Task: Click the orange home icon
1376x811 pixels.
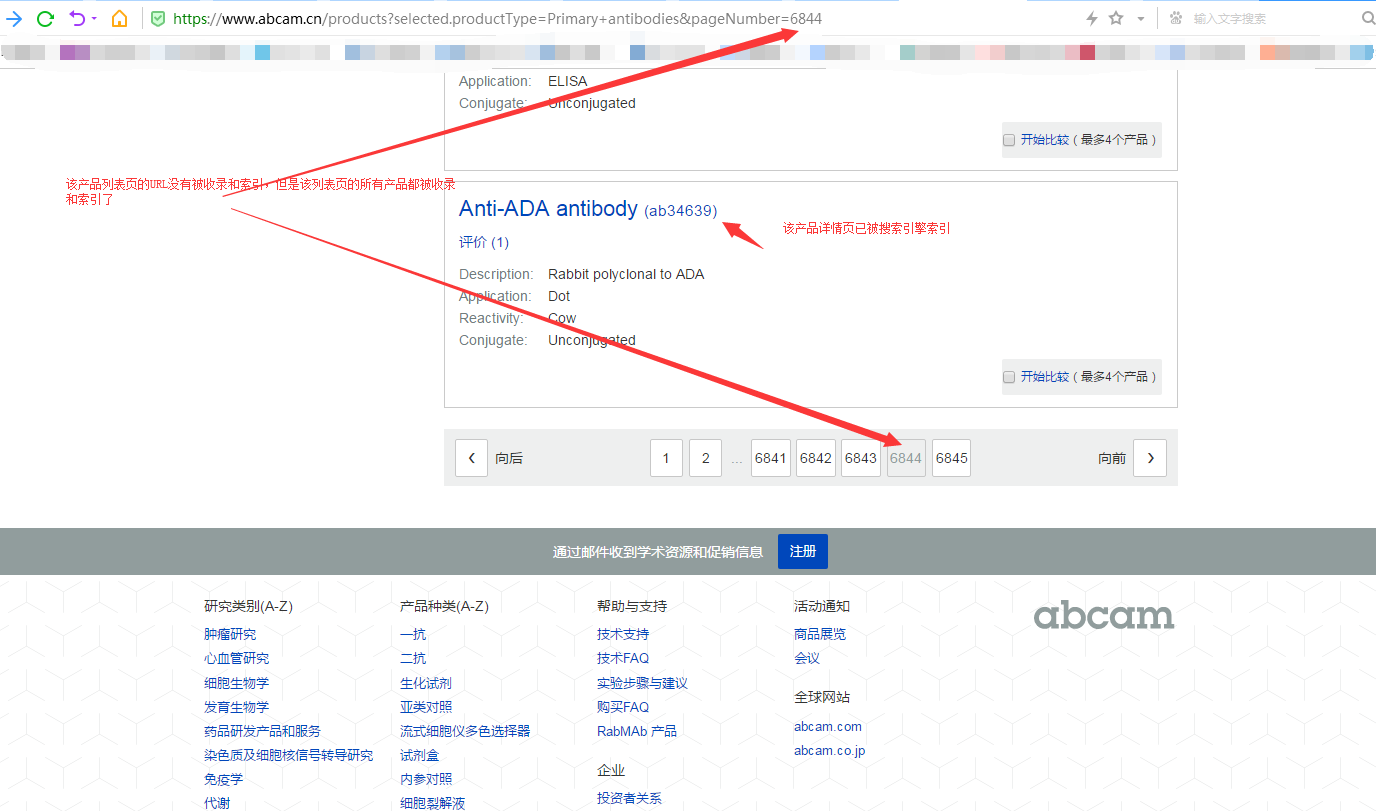Action: 119,18
